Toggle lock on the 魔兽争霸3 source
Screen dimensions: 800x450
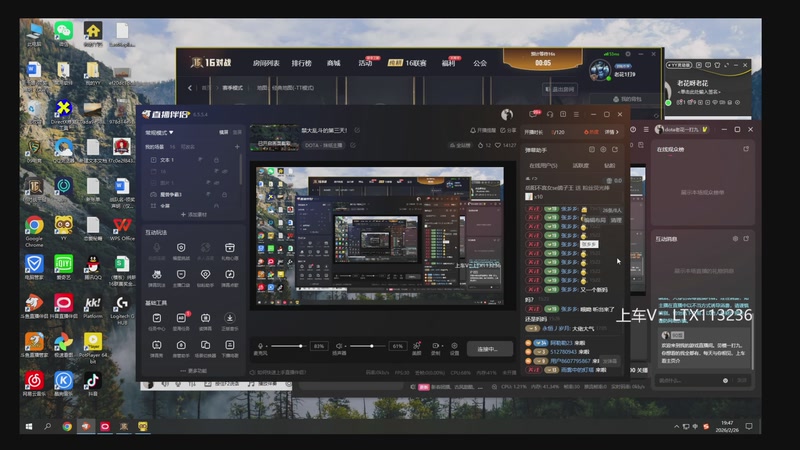coord(224,194)
